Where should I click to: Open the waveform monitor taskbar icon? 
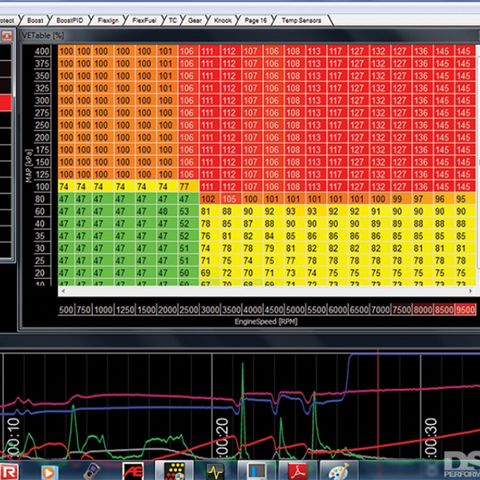point(215,472)
